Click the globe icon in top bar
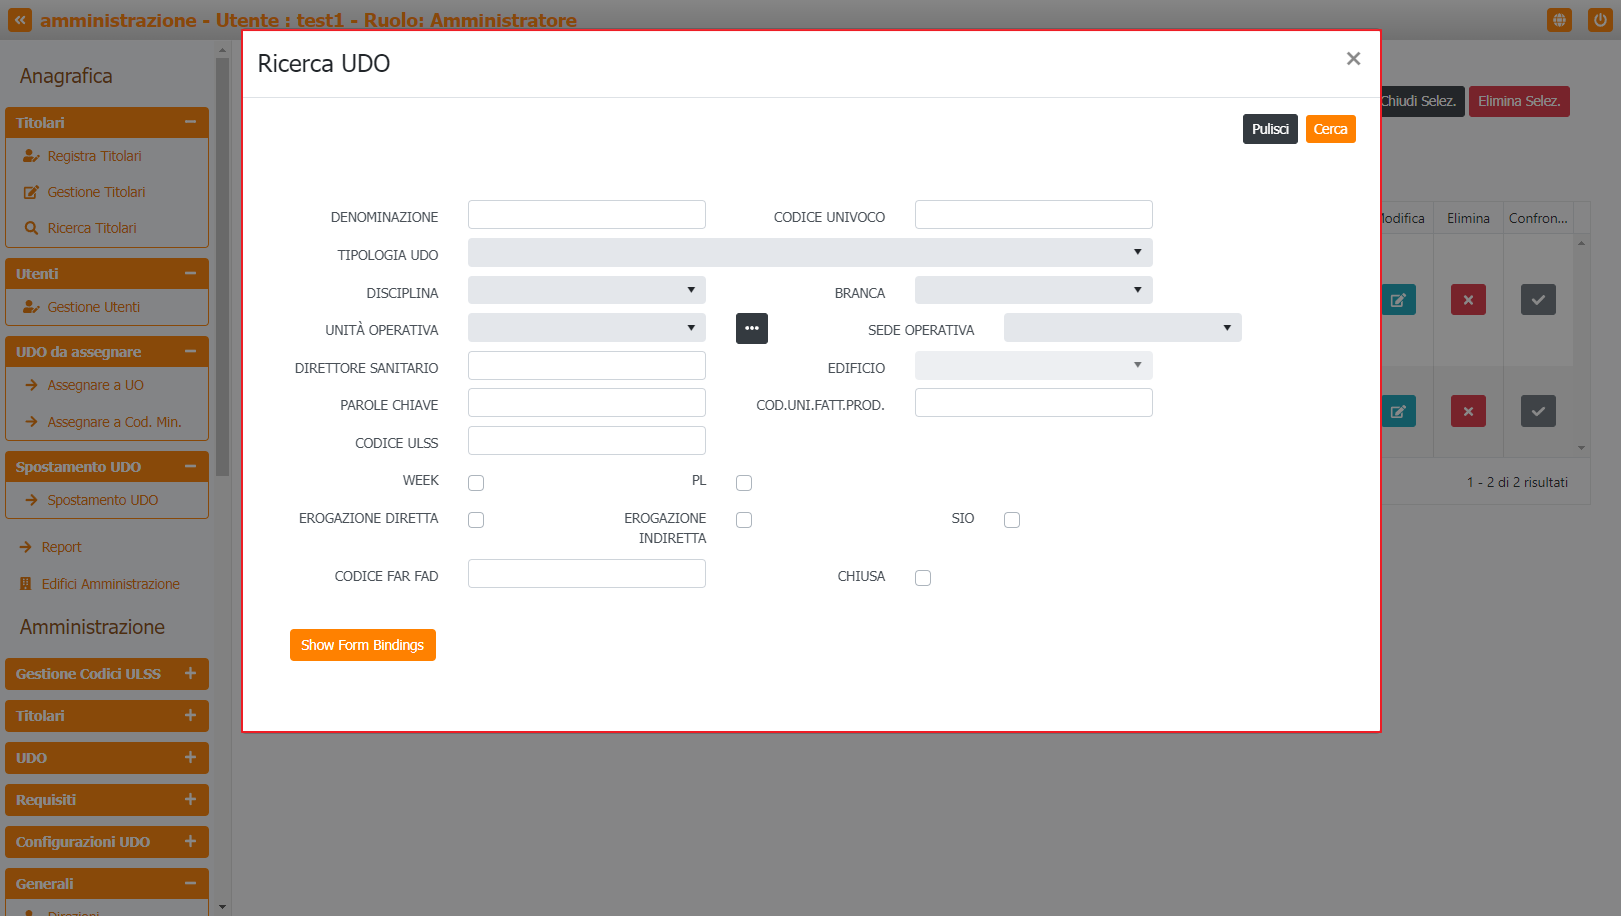The width and height of the screenshot is (1621, 916). point(1559,20)
